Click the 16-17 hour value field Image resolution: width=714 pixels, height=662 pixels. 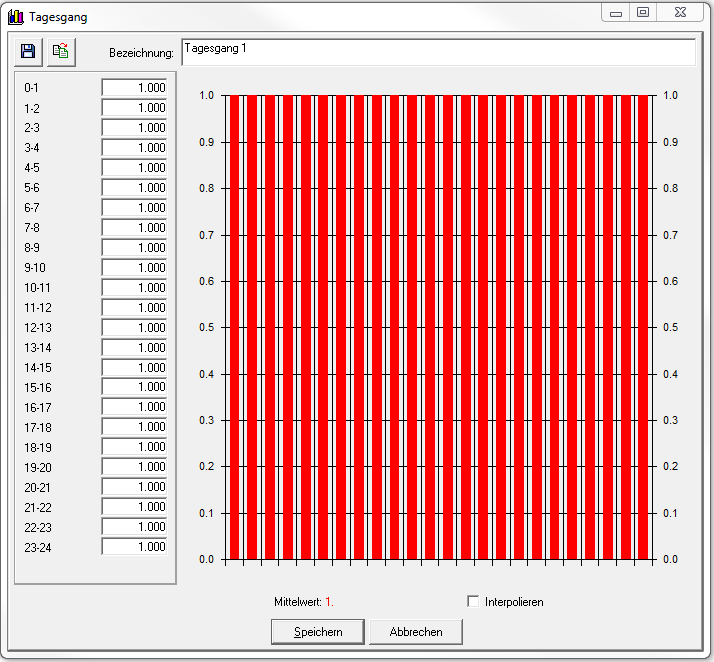[134, 407]
